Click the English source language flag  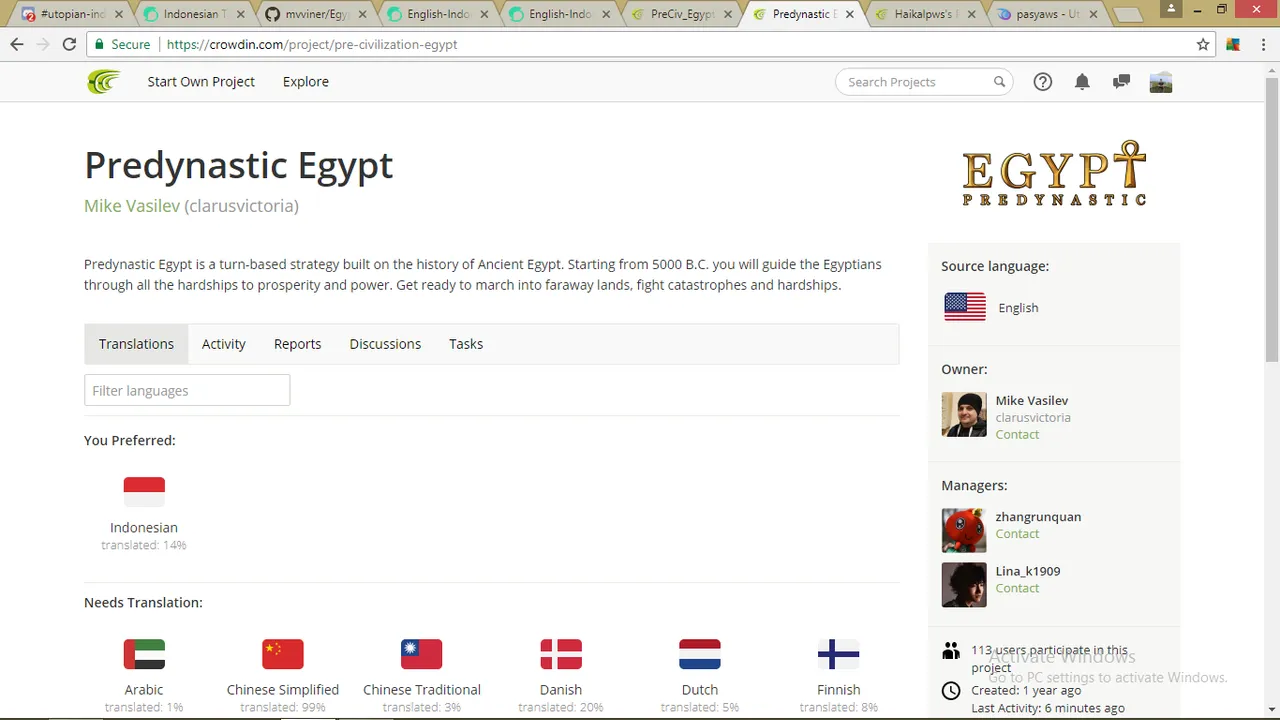(965, 307)
